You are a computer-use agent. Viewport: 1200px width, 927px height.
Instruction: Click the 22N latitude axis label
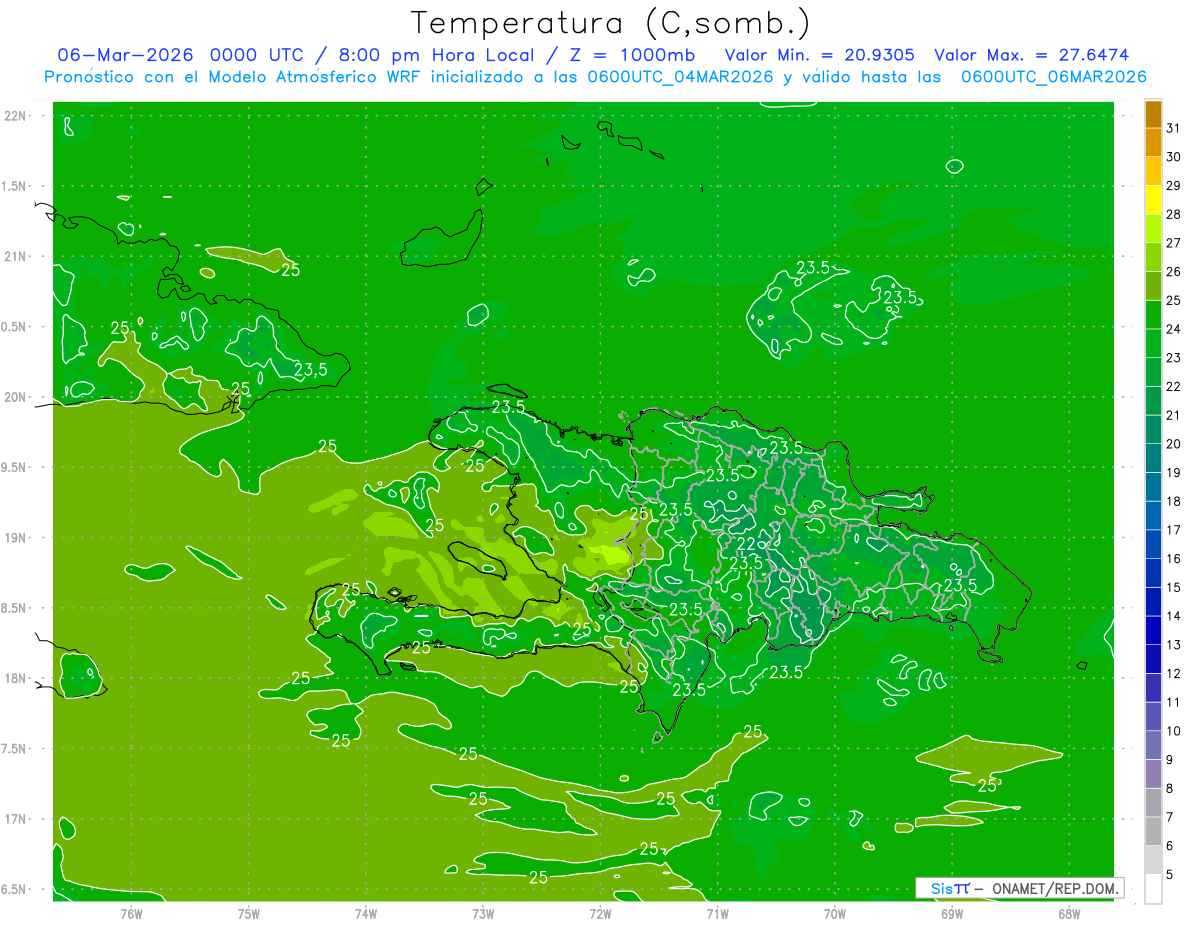coord(16,116)
